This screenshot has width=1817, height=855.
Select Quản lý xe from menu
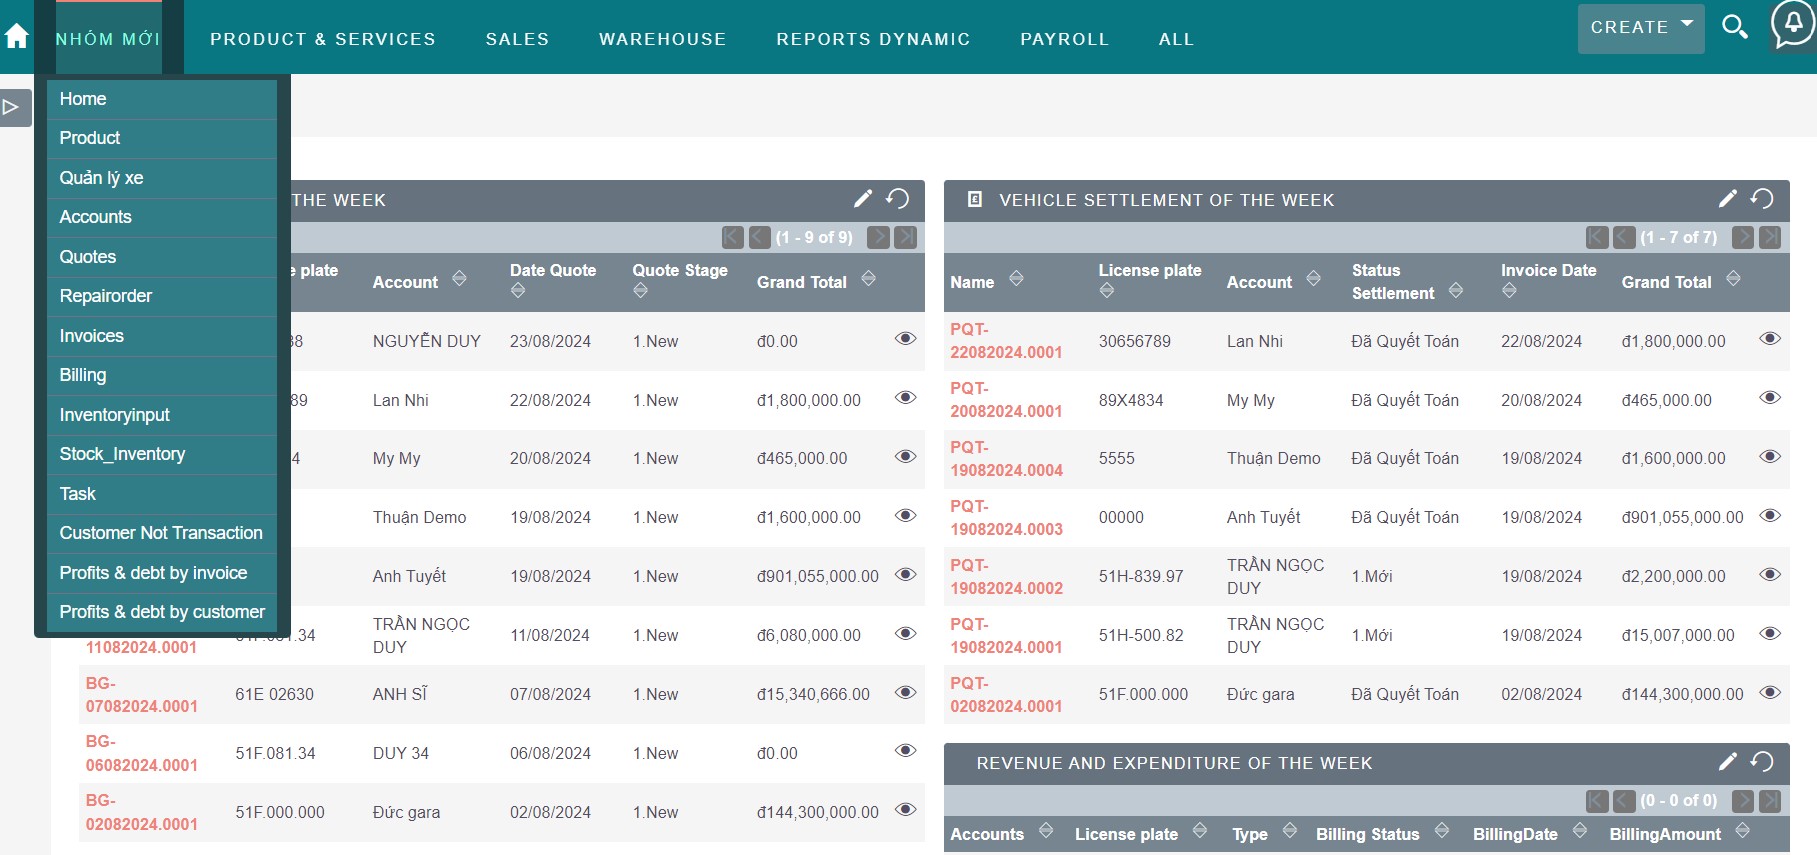[x=162, y=178]
